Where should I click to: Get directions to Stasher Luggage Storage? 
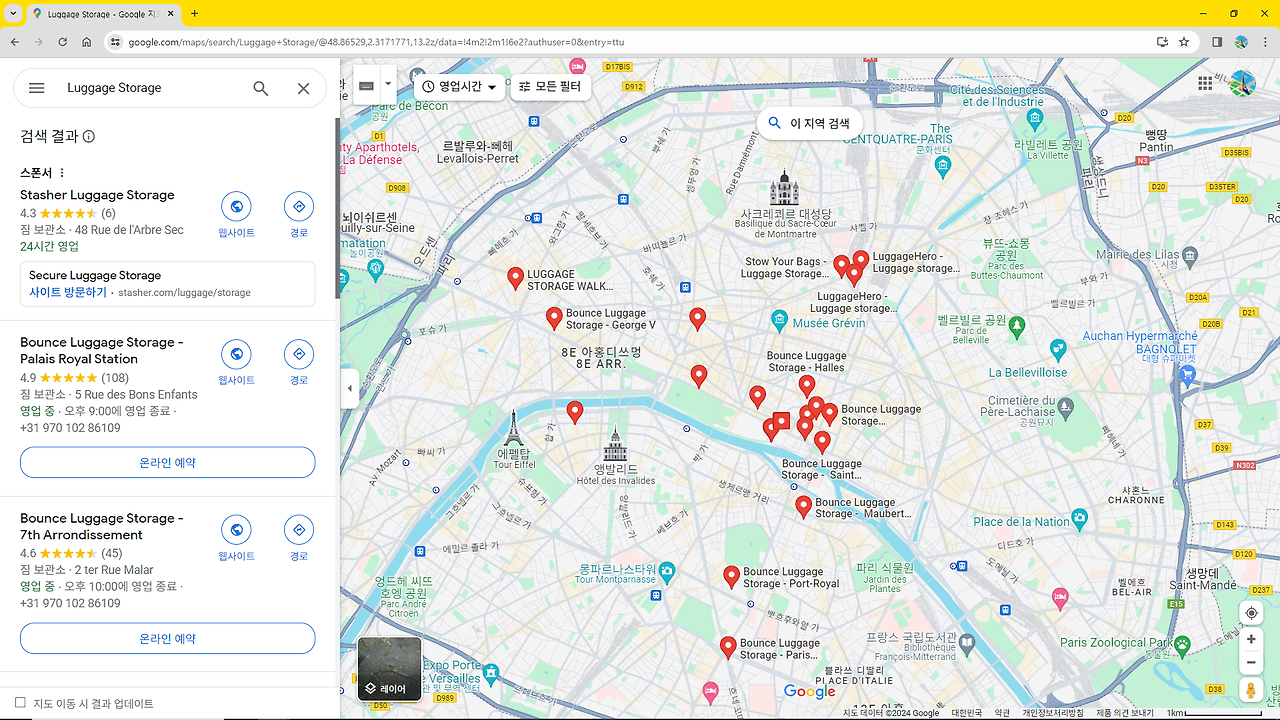[299, 207]
